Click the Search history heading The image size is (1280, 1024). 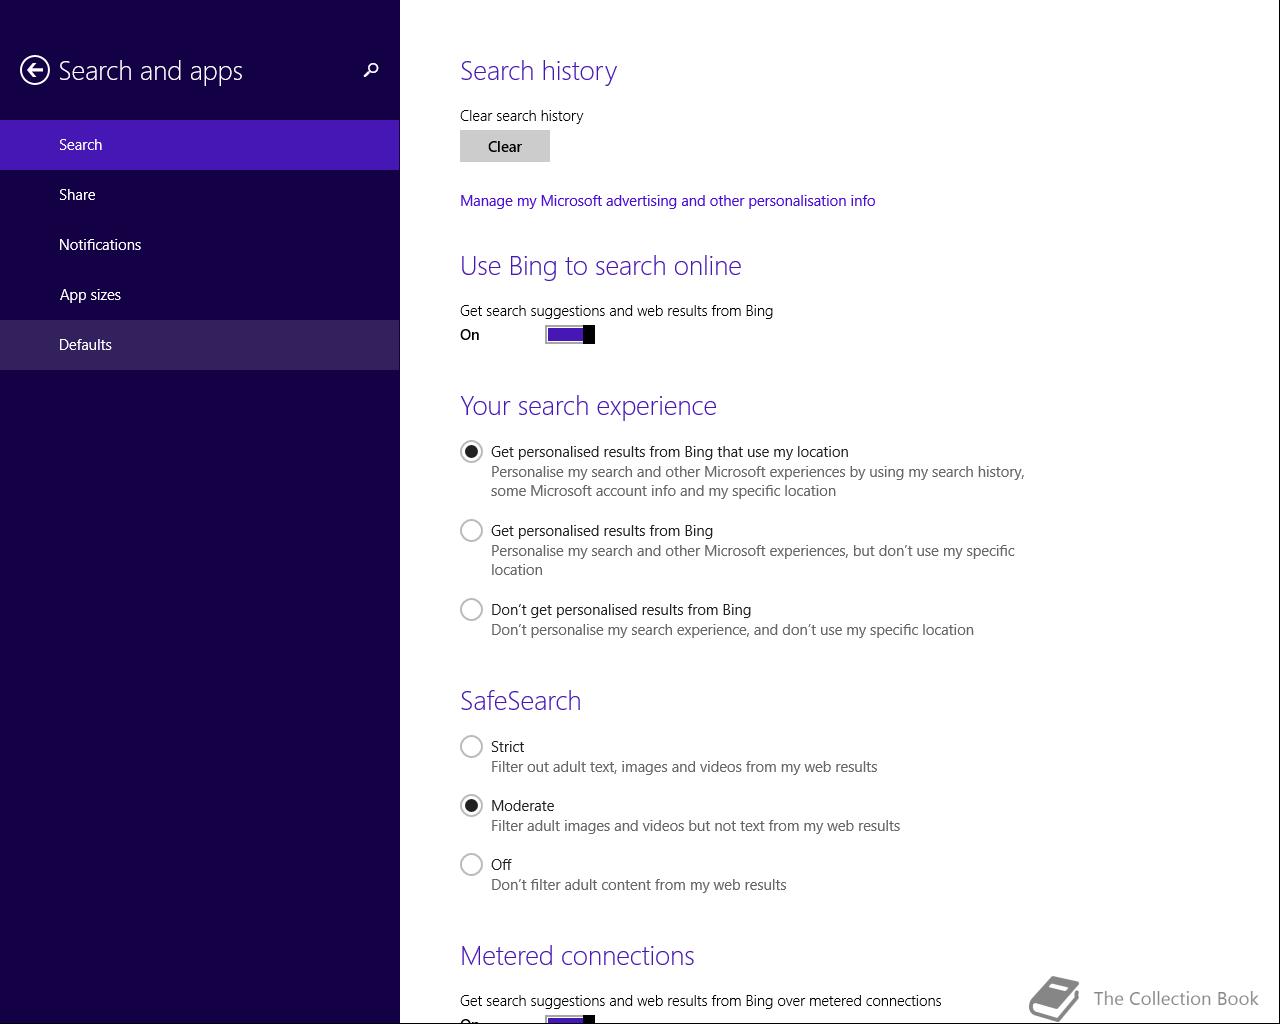538,71
